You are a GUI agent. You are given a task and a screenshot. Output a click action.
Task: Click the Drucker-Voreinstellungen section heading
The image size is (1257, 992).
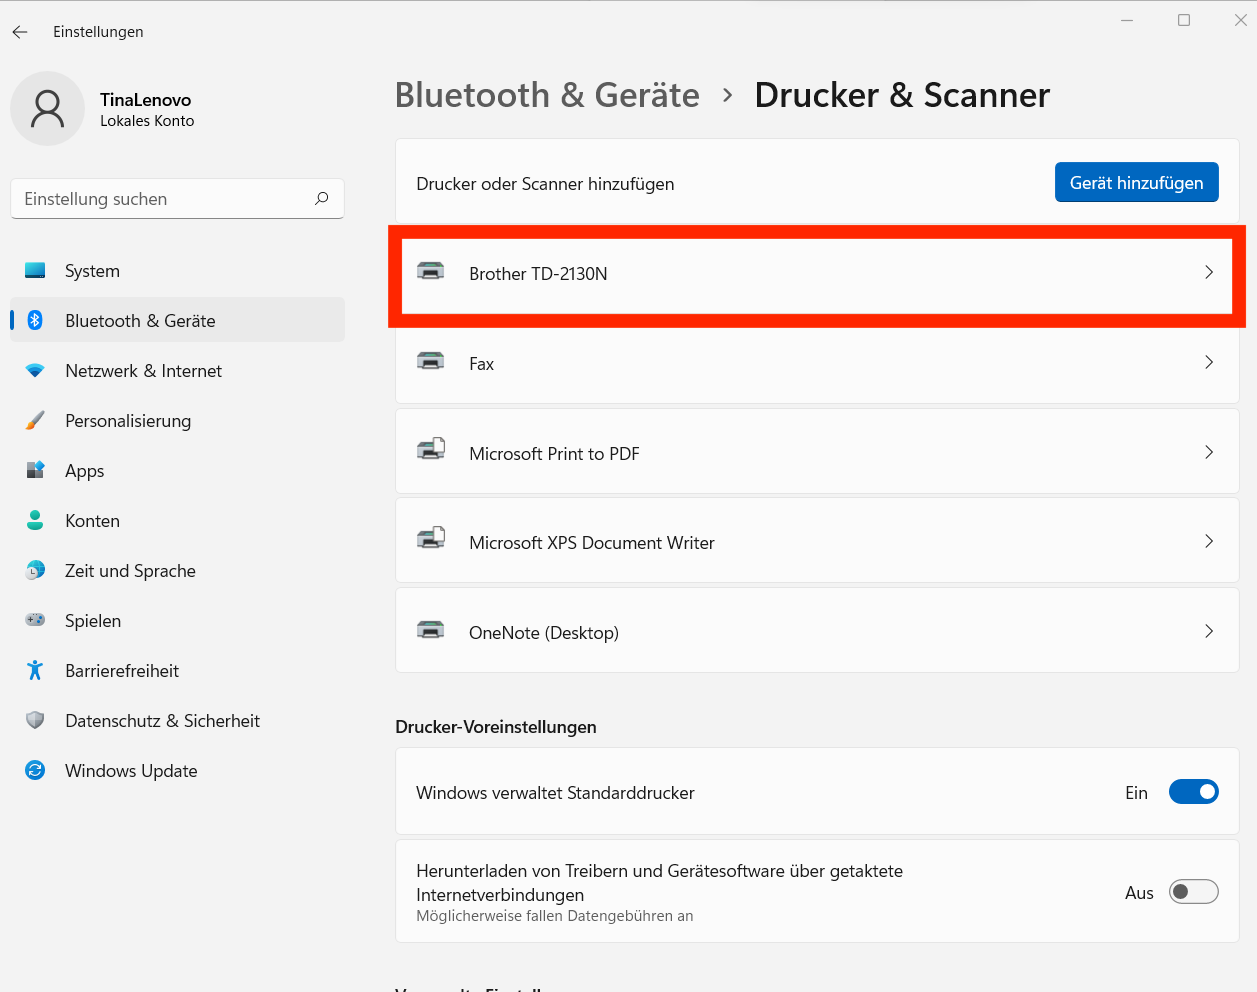(x=496, y=727)
